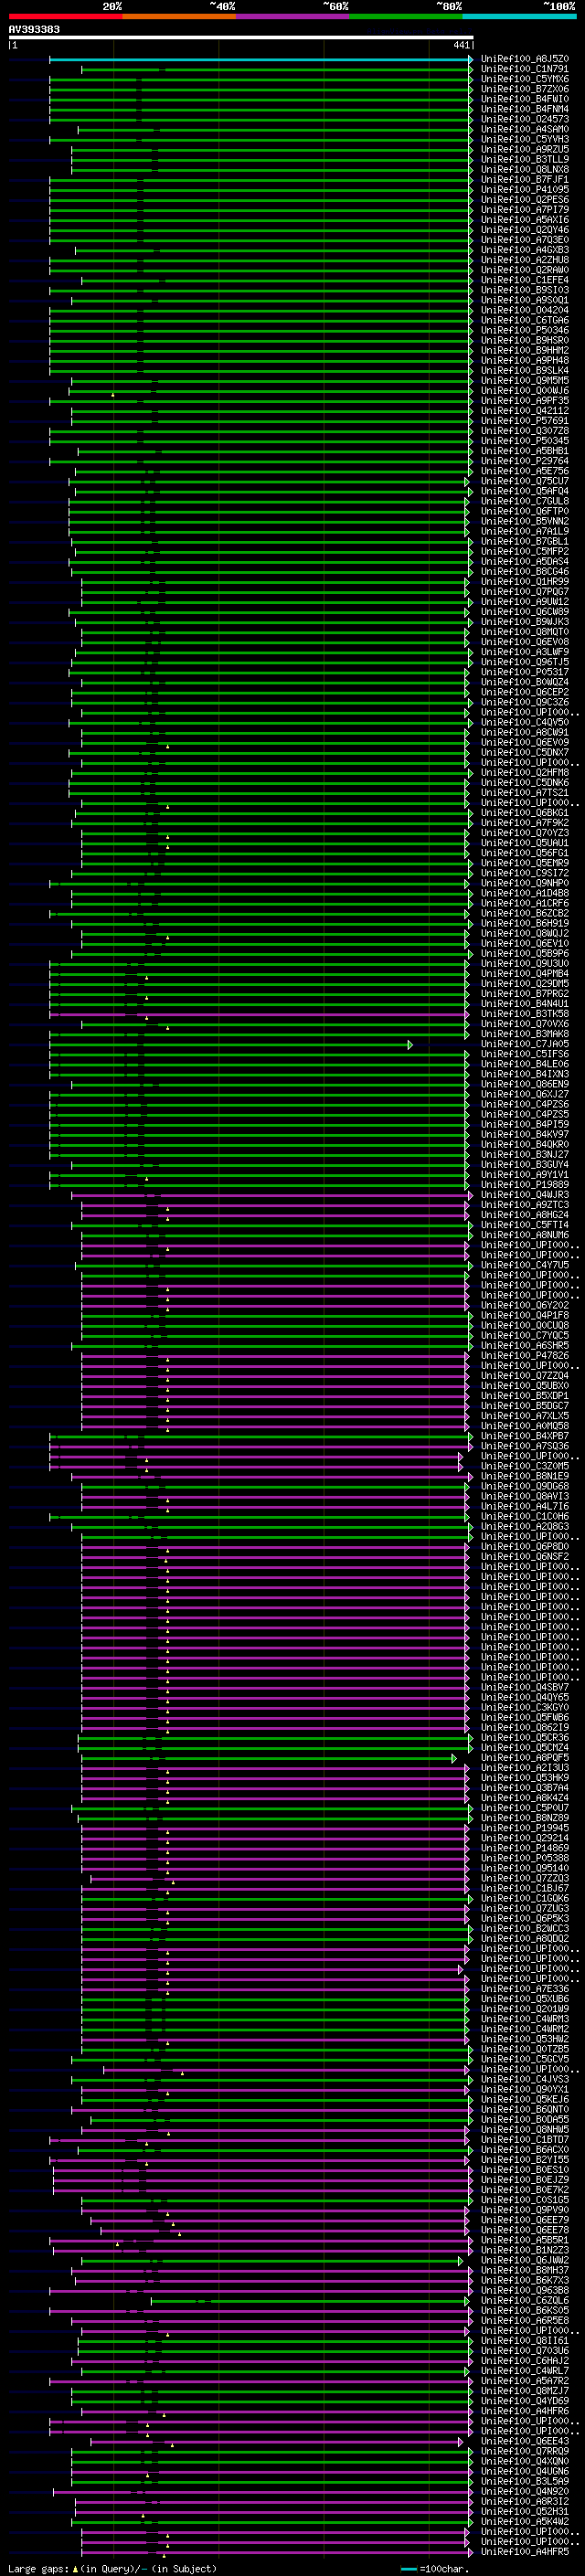The width and height of the screenshot is (585, 2576).
Task: Select hit UniRef100_P47826
Action: (x=525, y=1355)
